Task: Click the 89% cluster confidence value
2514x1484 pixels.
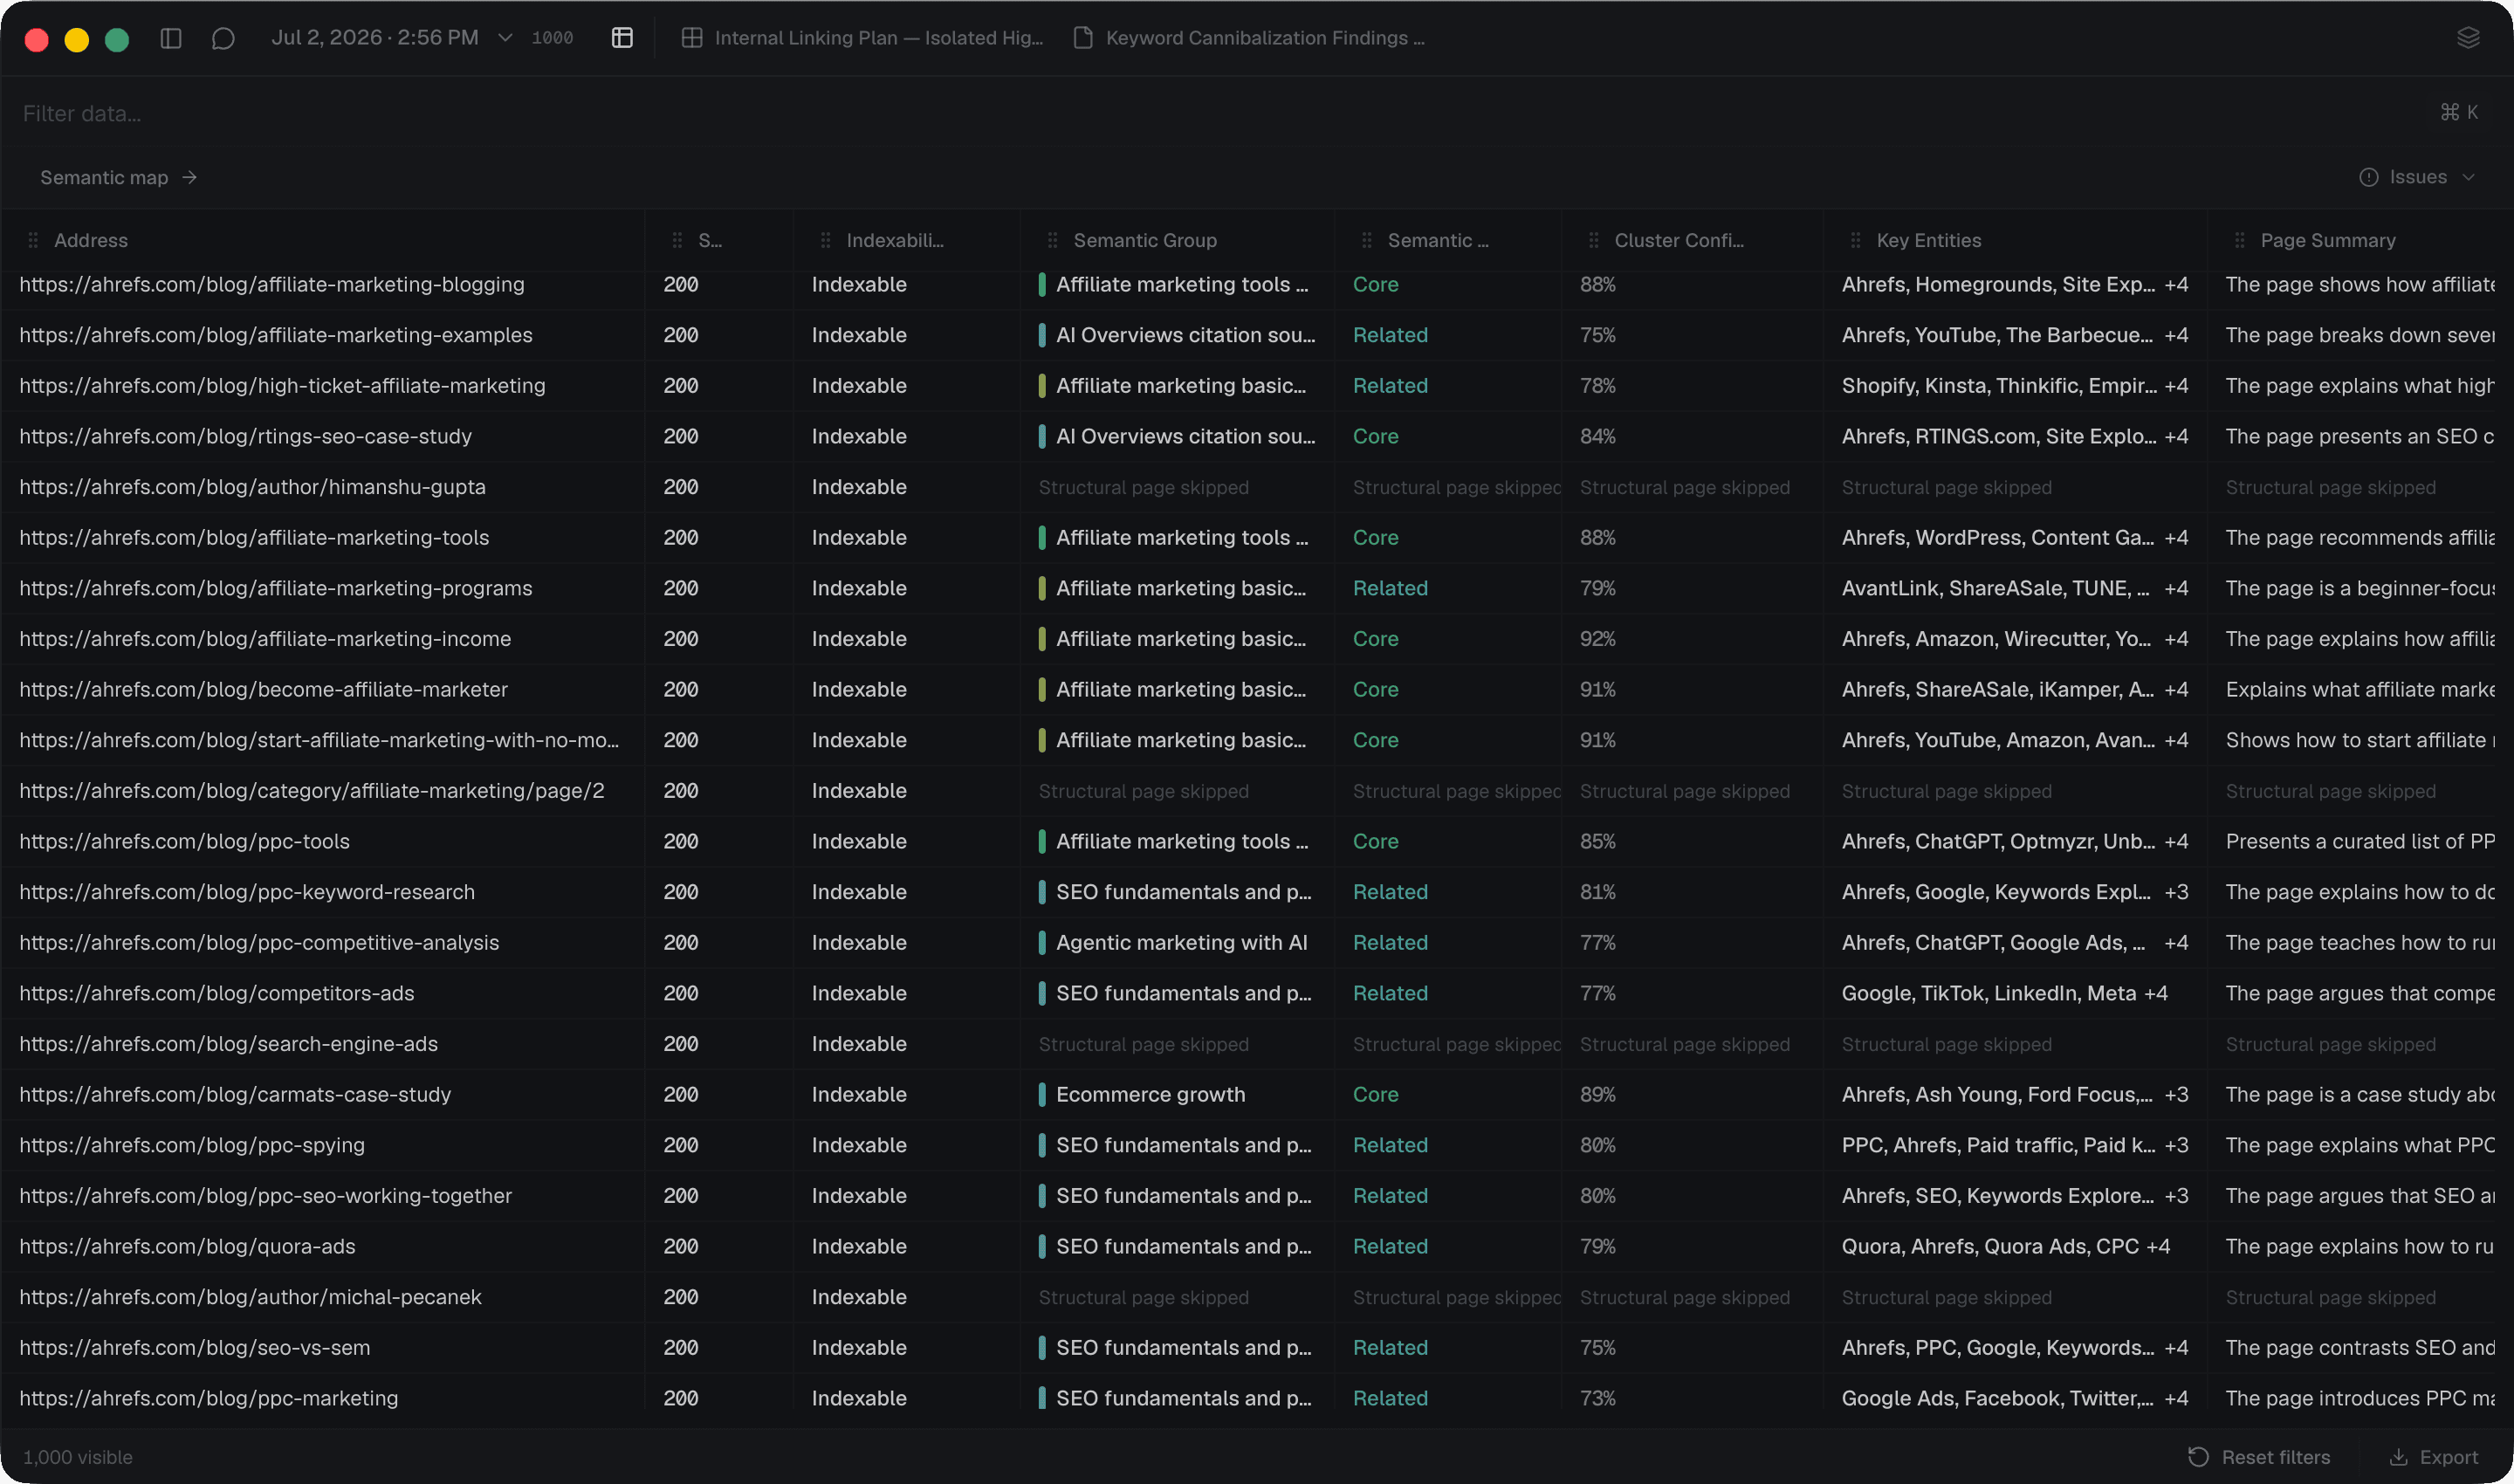Action: pyautogui.click(x=1597, y=1094)
